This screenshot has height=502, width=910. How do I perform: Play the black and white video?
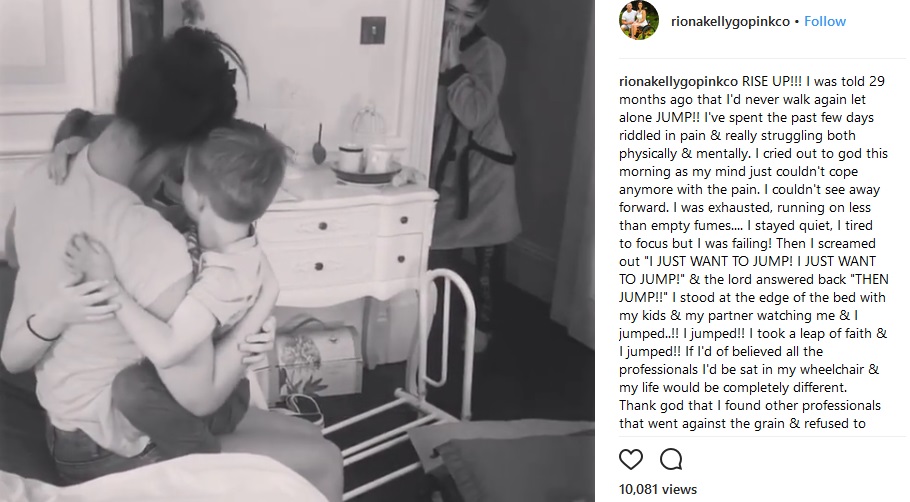pyautogui.click(x=297, y=251)
